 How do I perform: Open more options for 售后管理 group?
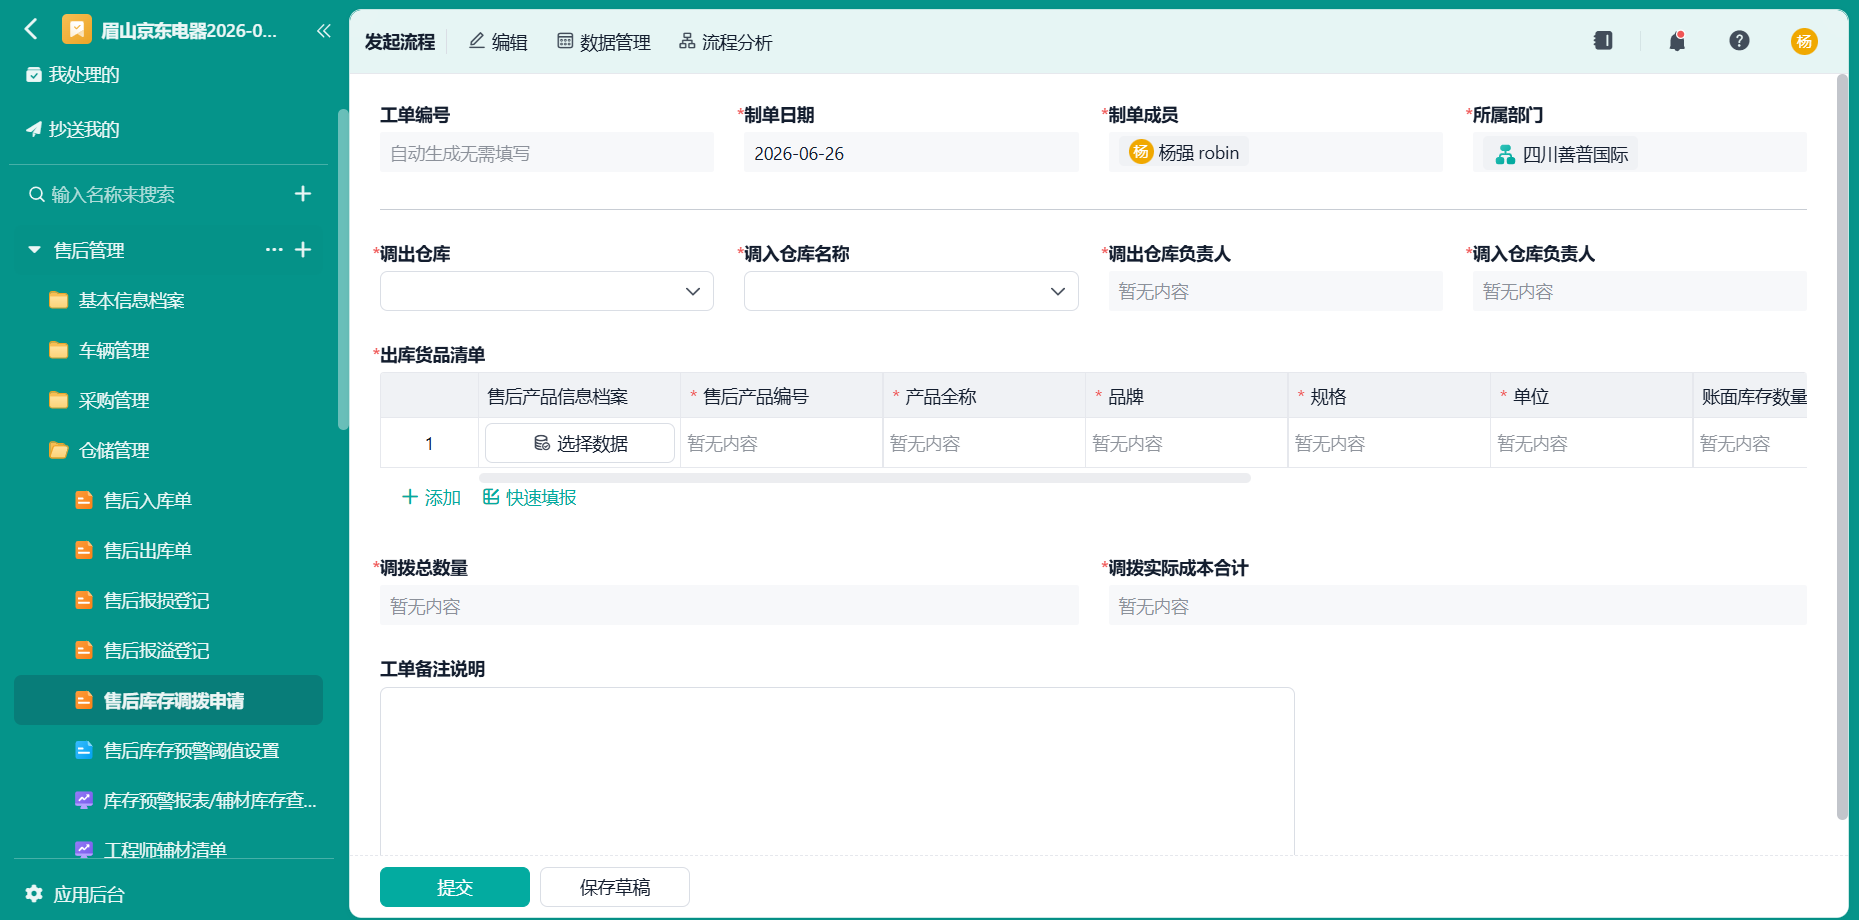pyautogui.click(x=274, y=249)
